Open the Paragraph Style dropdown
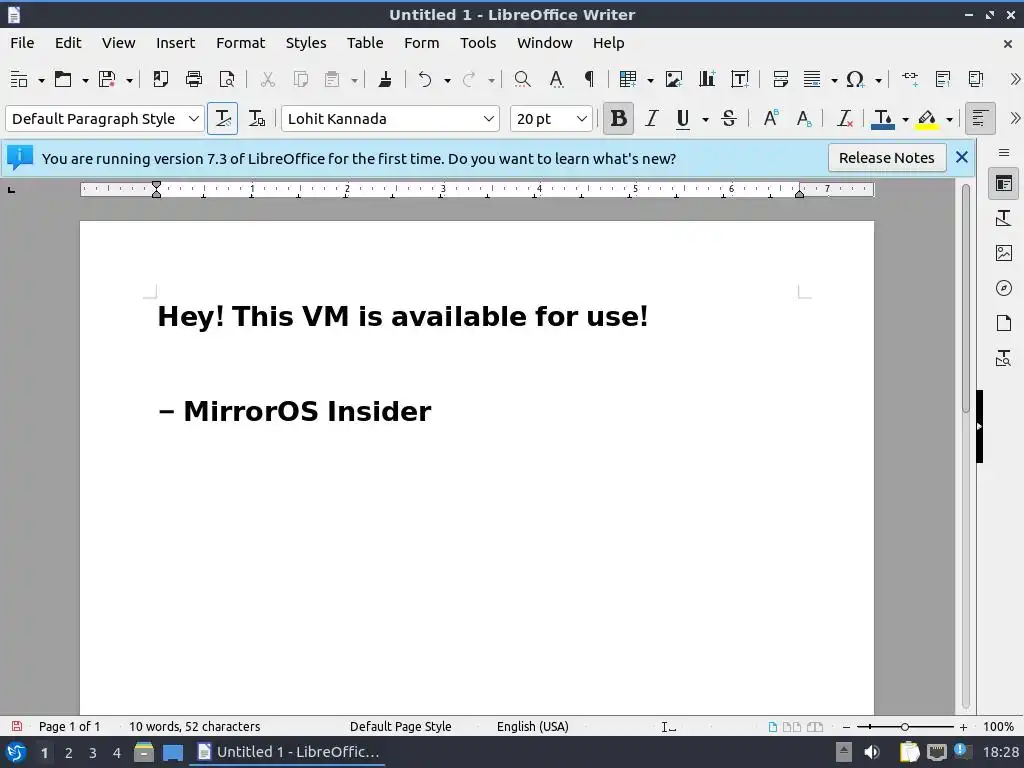Viewport: 1024px width, 768px height. click(193, 119)
